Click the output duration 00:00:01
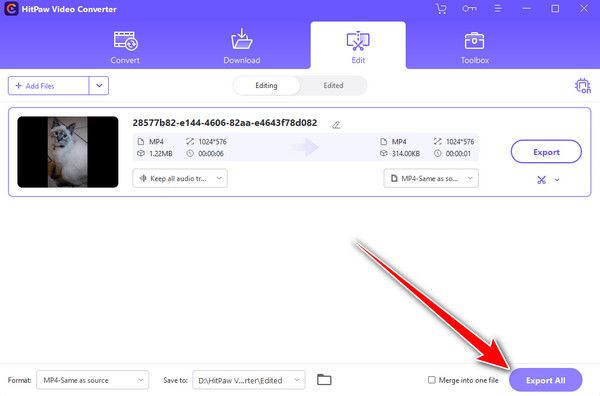600x396 pixels. point(458,153)
